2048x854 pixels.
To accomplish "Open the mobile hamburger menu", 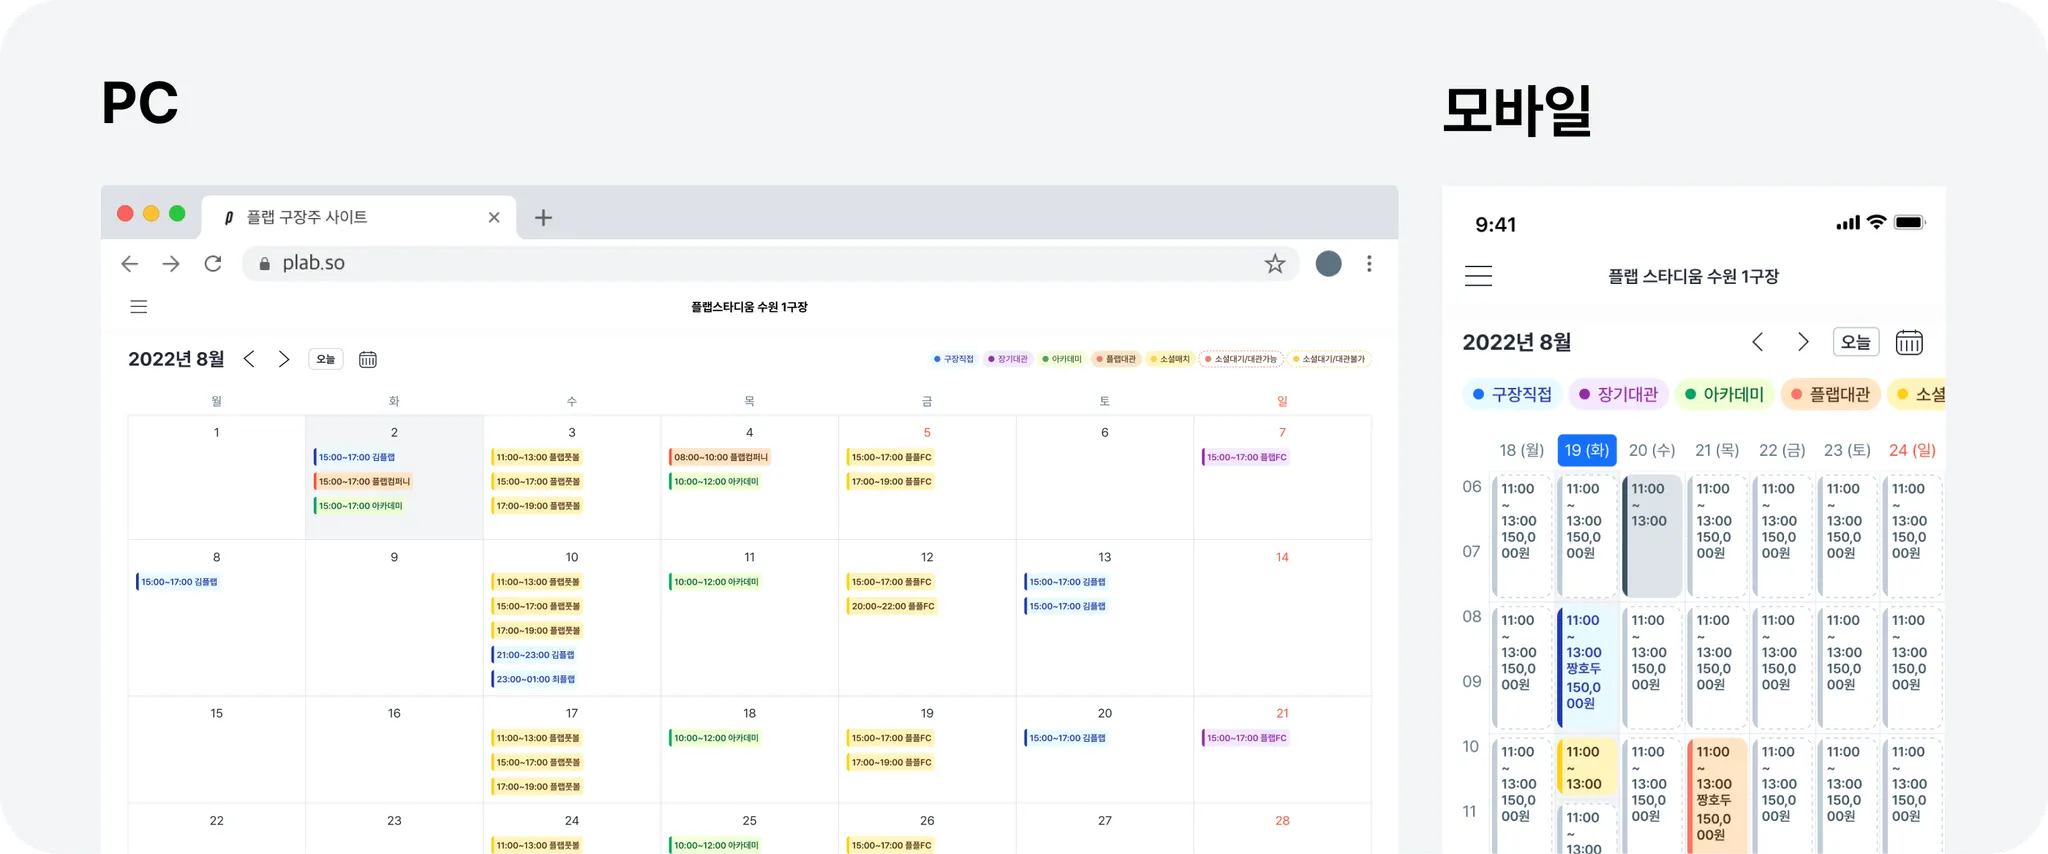I will point(1478,276).
